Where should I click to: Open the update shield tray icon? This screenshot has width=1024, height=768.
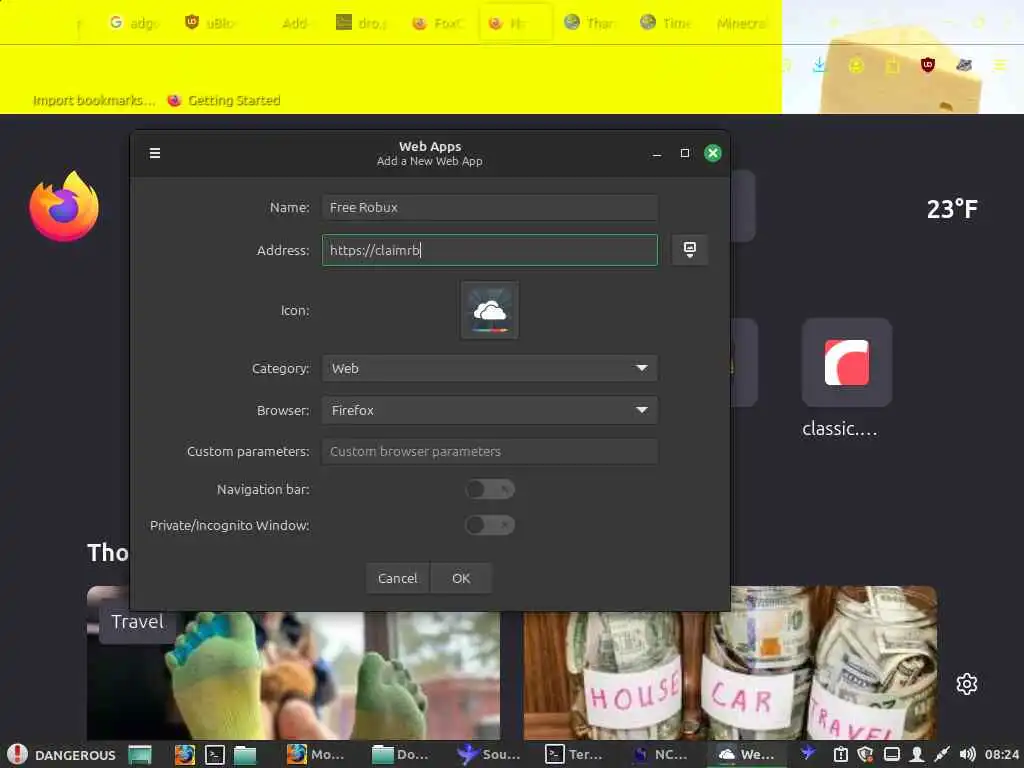click(x=865, y=754)
